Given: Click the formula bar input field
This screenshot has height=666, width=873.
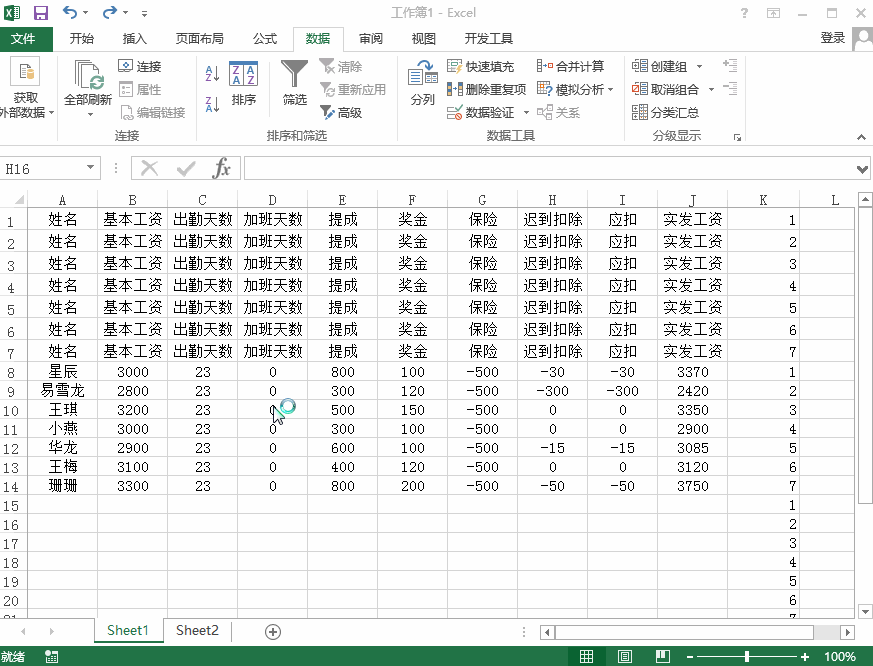Looking at the screenshot, I should coord(548,168).
